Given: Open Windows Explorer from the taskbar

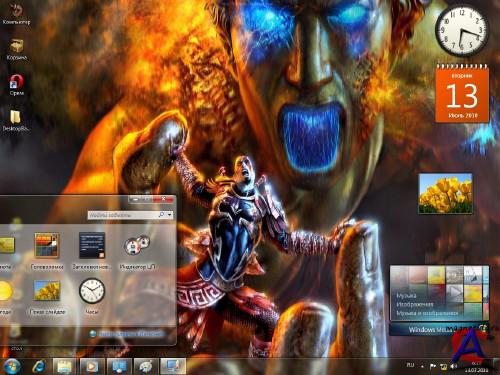Looking at the screenshot, I should point(65,366).
